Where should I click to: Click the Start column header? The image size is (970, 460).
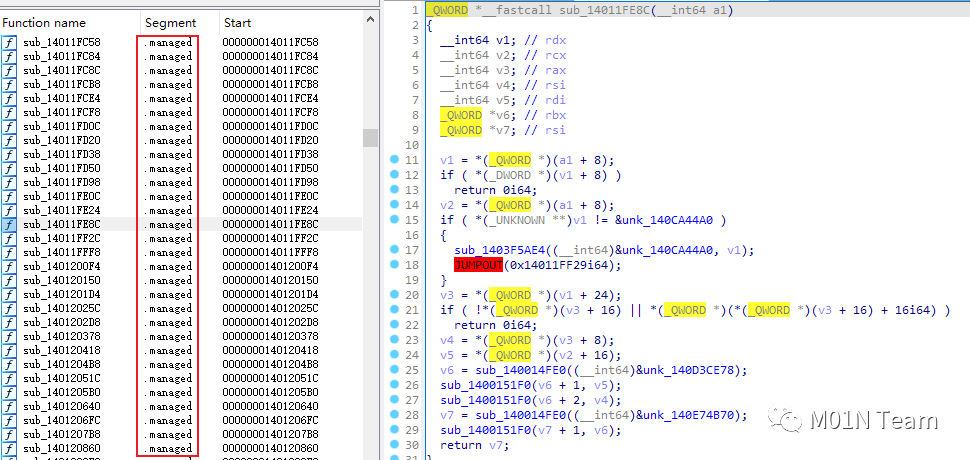click(x=238, y=22)
